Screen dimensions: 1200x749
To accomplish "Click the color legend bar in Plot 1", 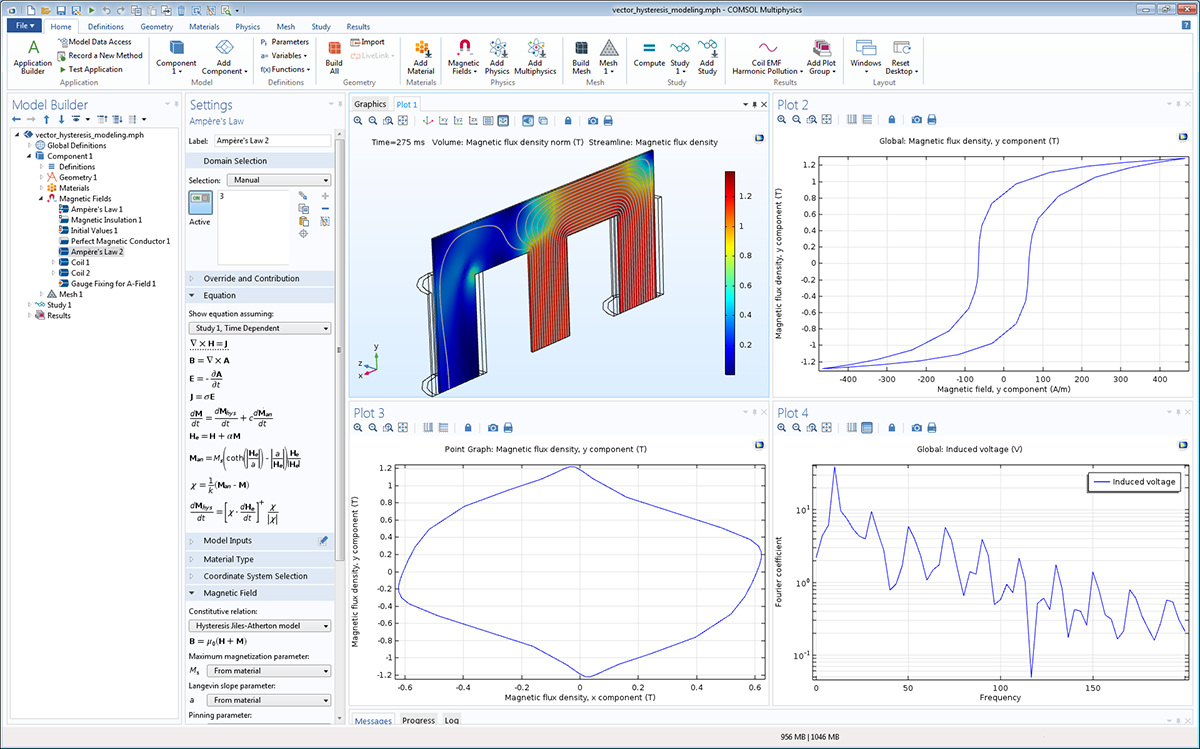I will point(730,272).
